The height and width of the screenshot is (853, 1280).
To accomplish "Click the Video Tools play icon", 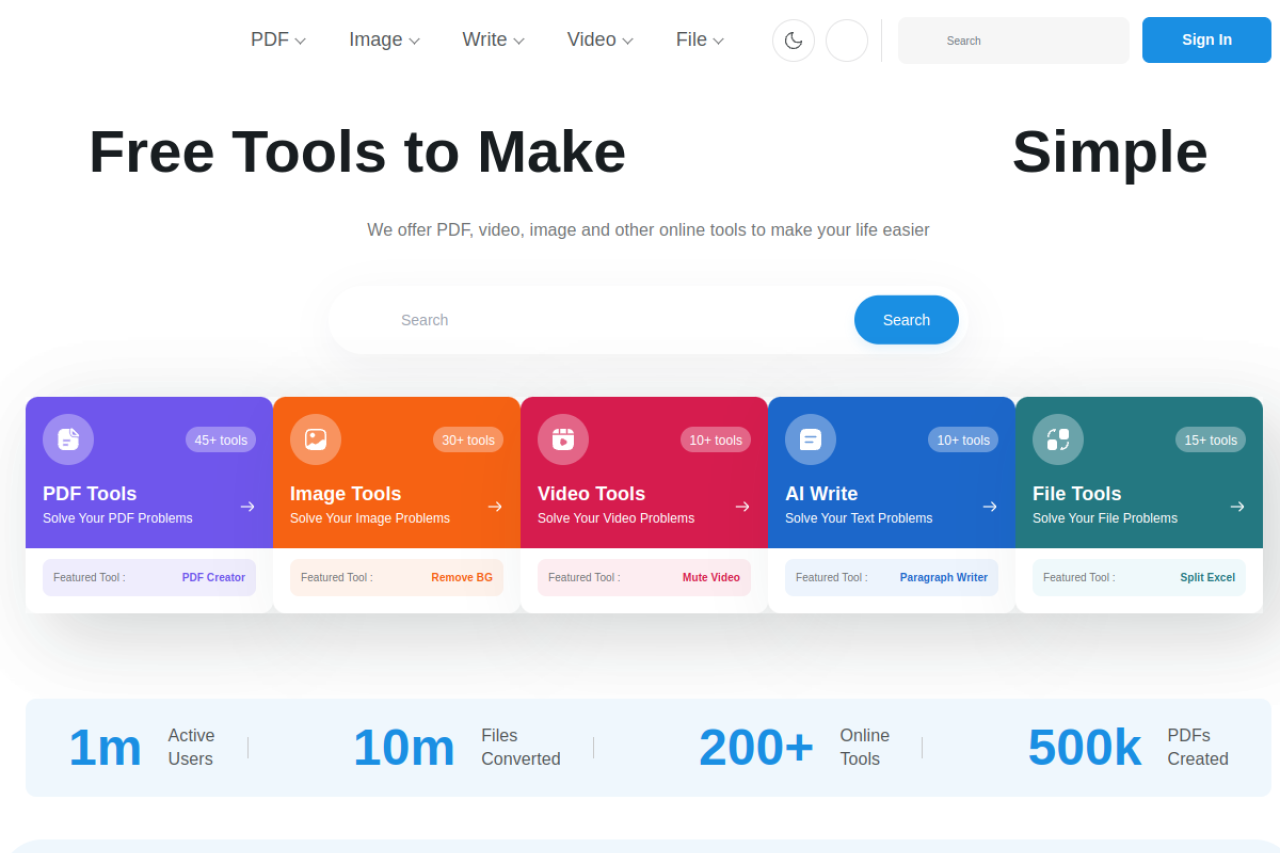I will (563, 439).
